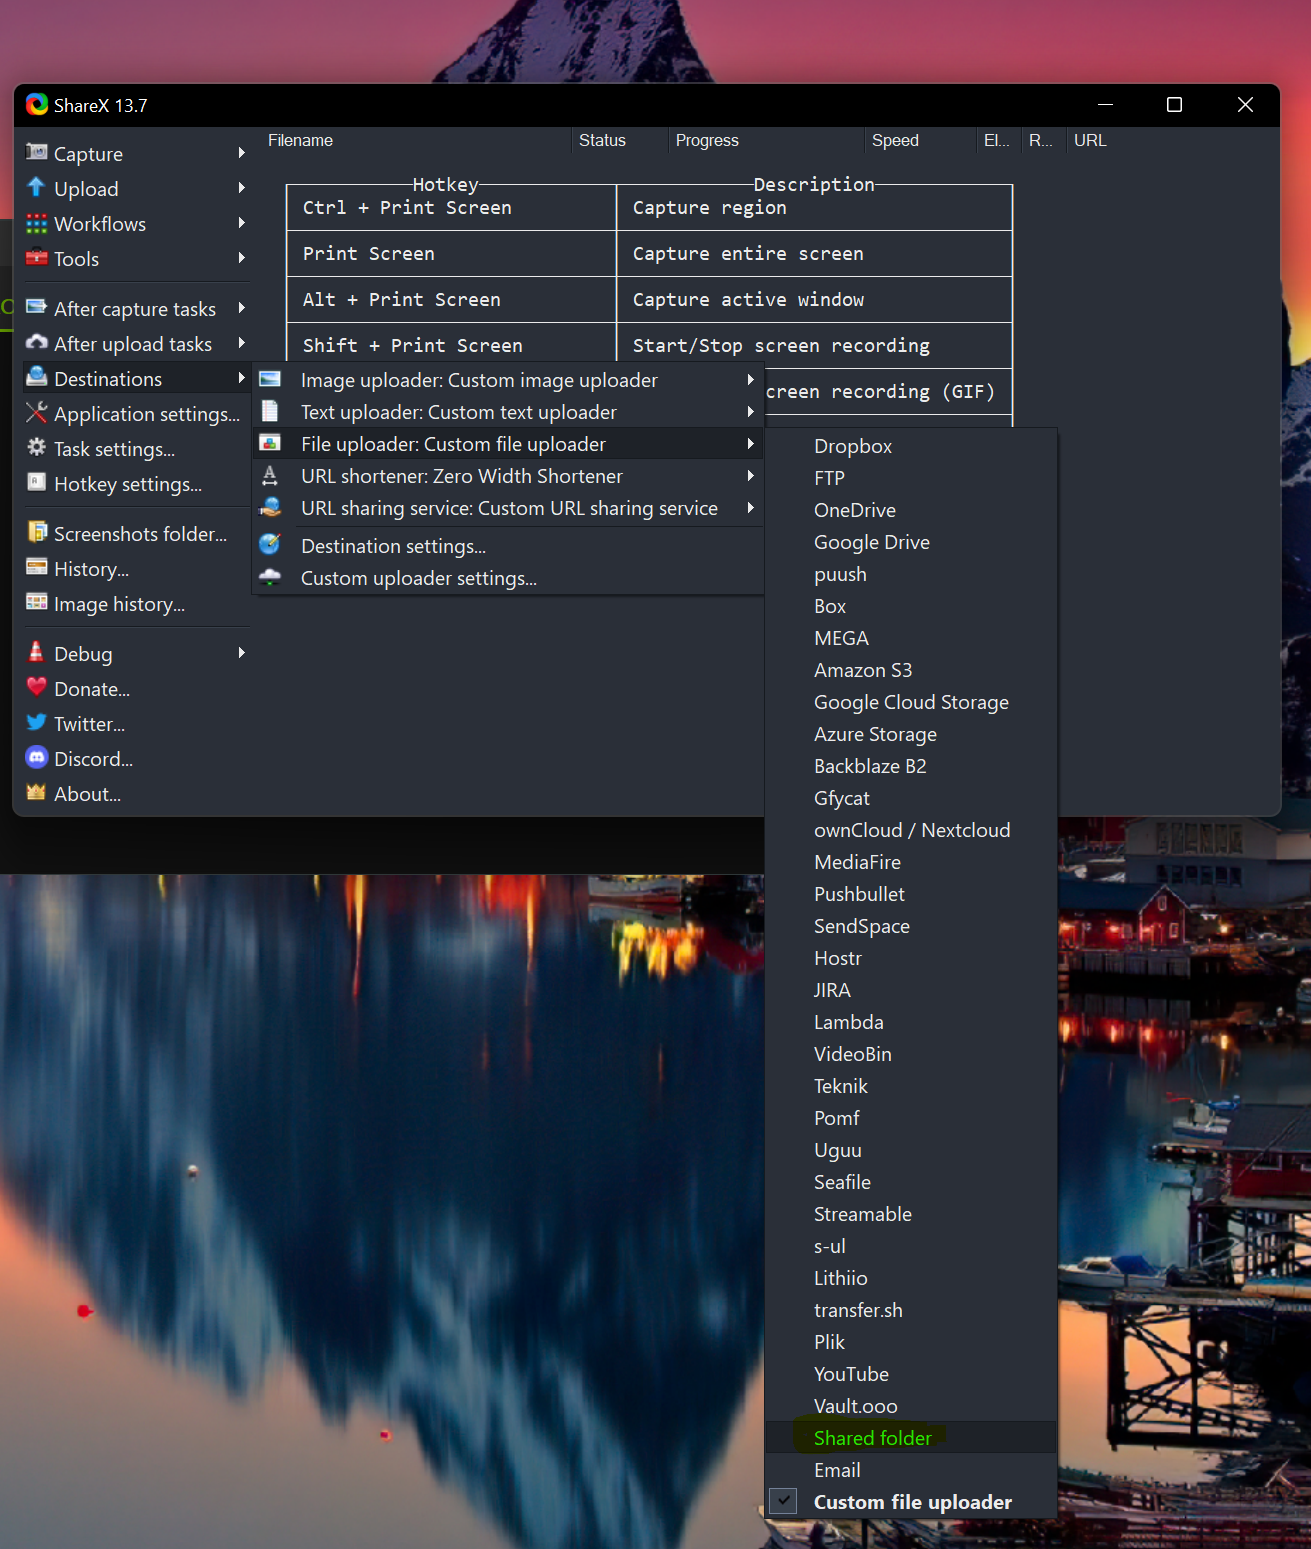The height and width of the screenshot is (1549, 1311).
Task: Toggle the Custom file uploader checkbox
Action: click(783, 1501)
